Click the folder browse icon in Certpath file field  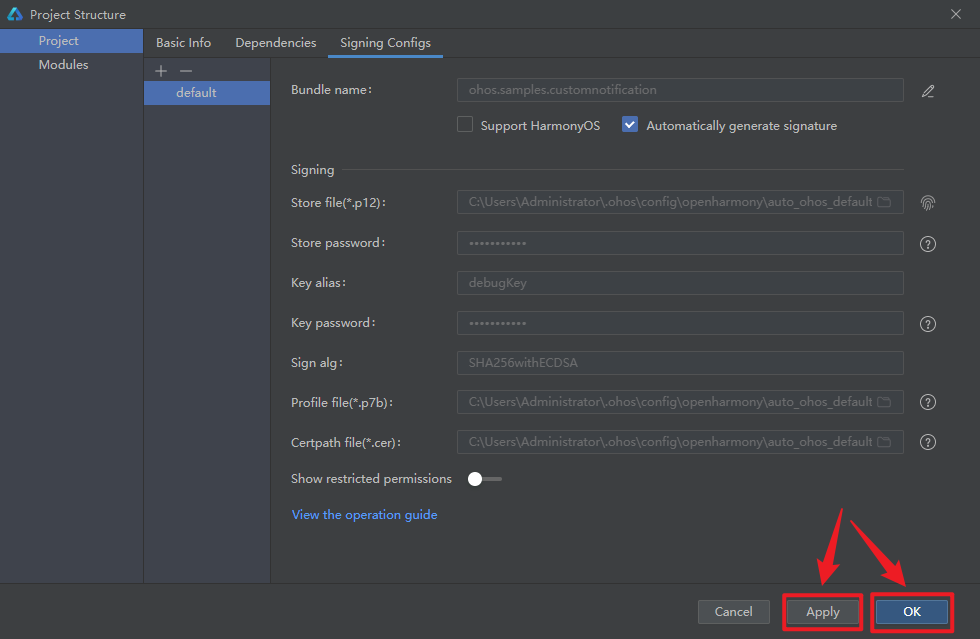point(884,441)
